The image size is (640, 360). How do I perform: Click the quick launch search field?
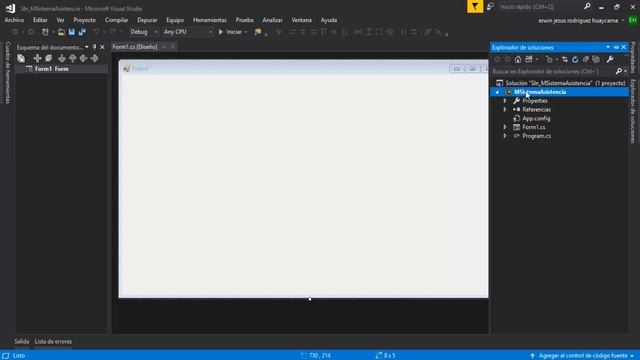[x=540, y=7]
